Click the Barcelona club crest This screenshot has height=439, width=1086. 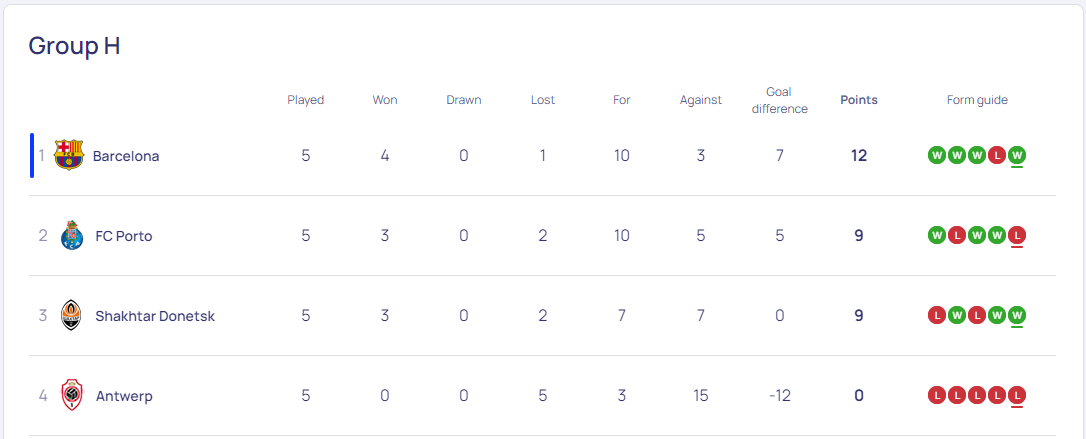pos(69,155)
